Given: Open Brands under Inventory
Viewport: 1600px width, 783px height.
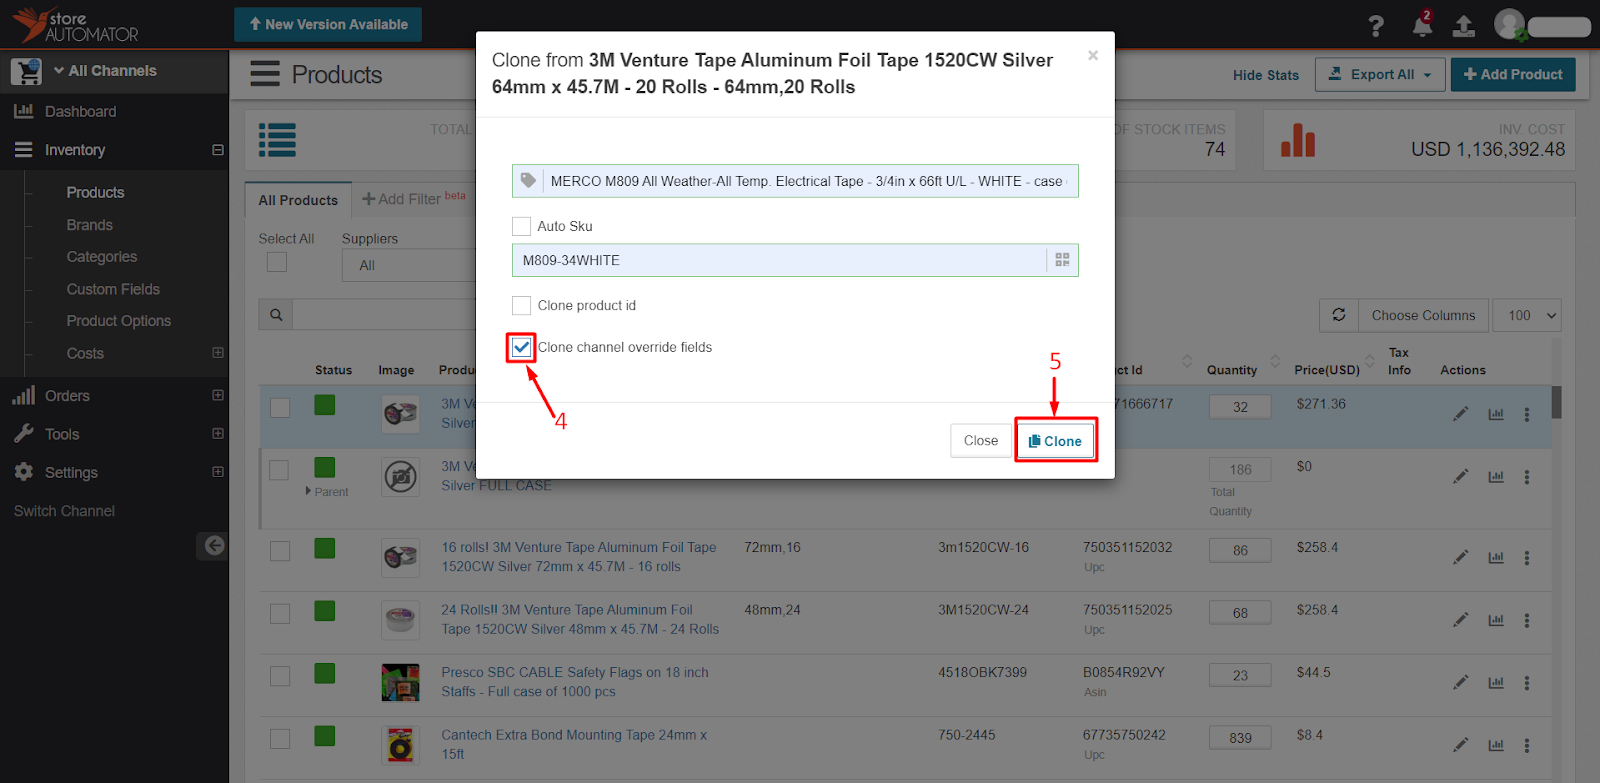Looking at the screenshot, I should point(90,225).
